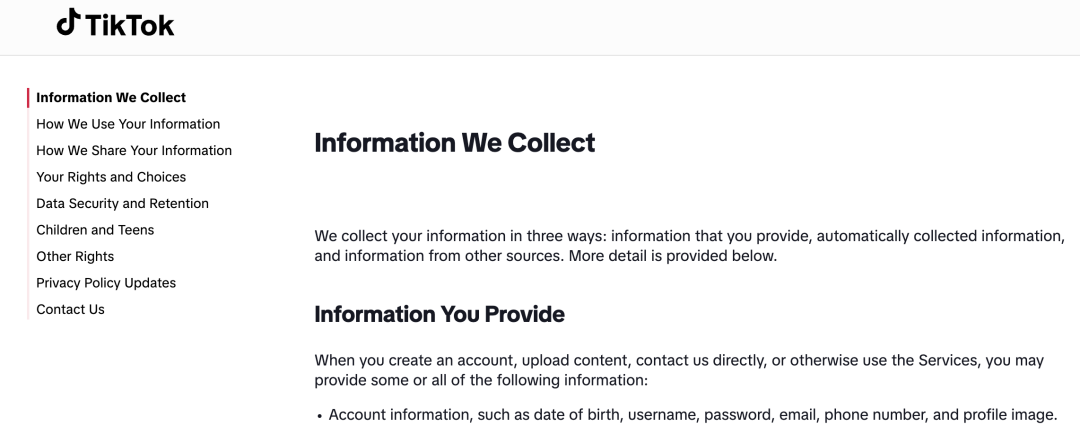The height and width of the screenshot is (434, 1080).
Task: Navigate to Children and Teens section
Action: [95, 230]
